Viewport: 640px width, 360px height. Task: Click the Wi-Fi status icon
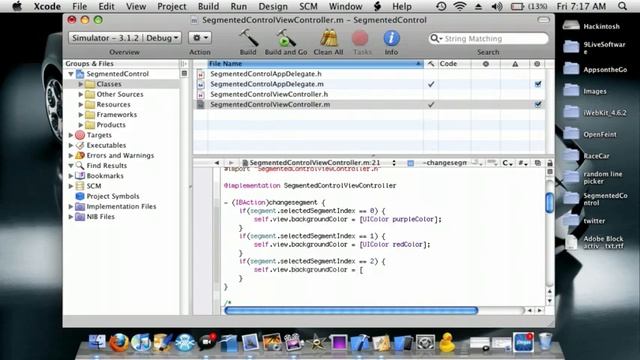click(460, 7)
